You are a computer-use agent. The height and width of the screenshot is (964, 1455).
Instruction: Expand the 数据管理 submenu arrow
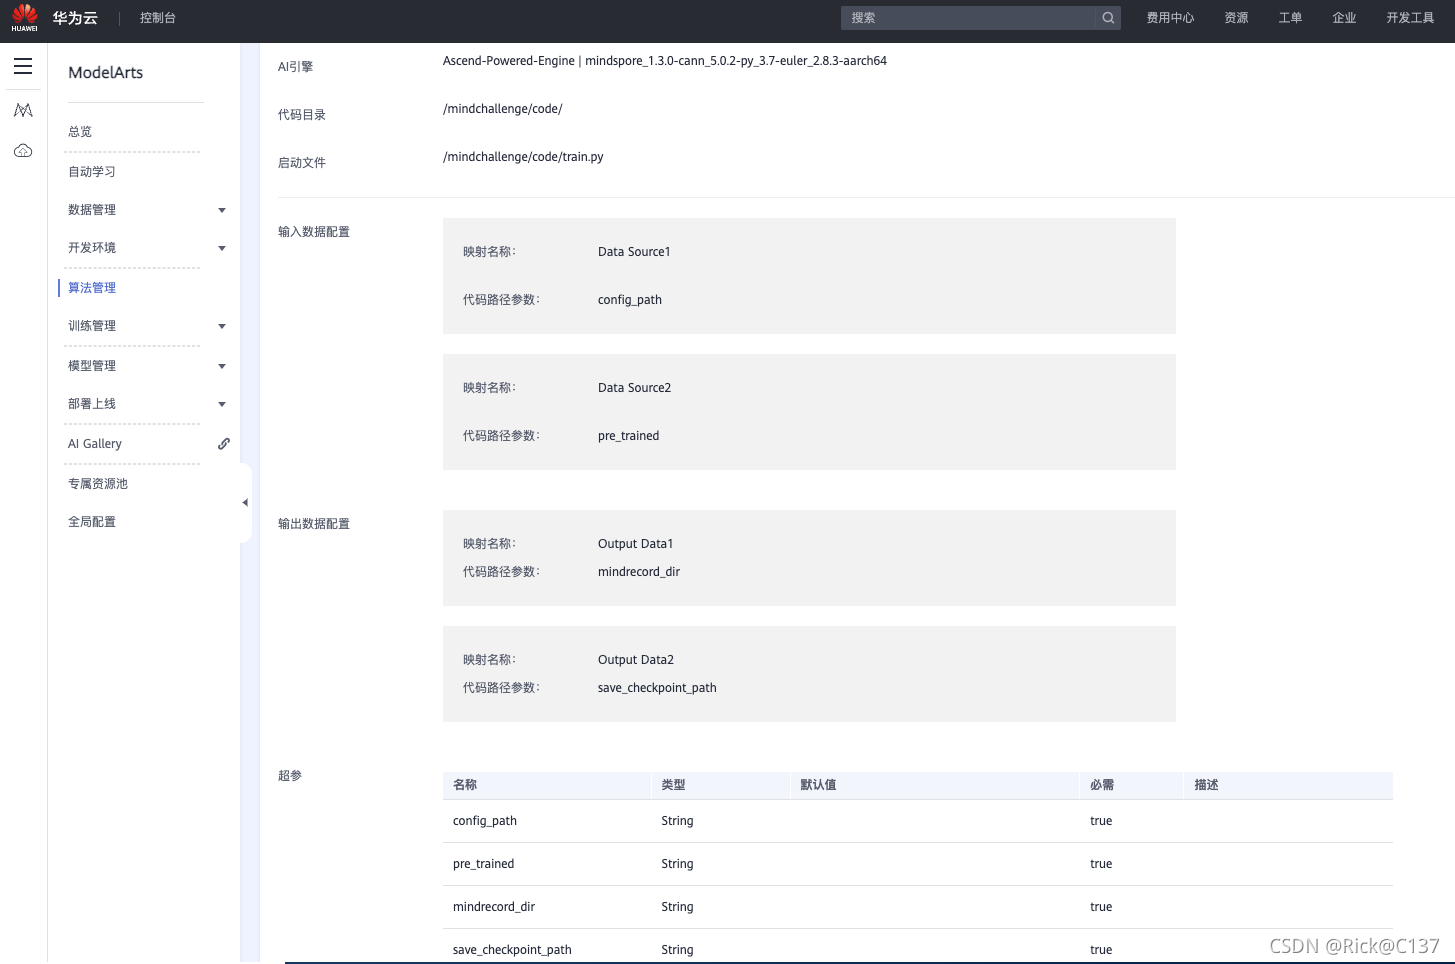(222, 210)
